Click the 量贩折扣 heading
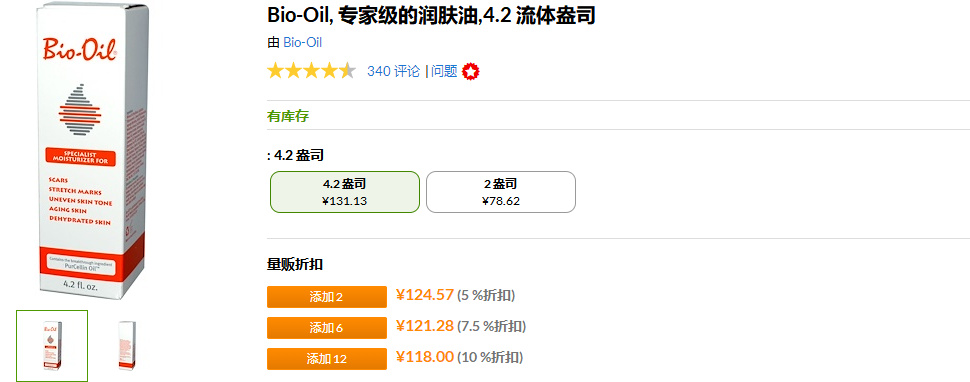Image resolution: width=970 pixels, height=382 pixels. (x=294, y=265)
